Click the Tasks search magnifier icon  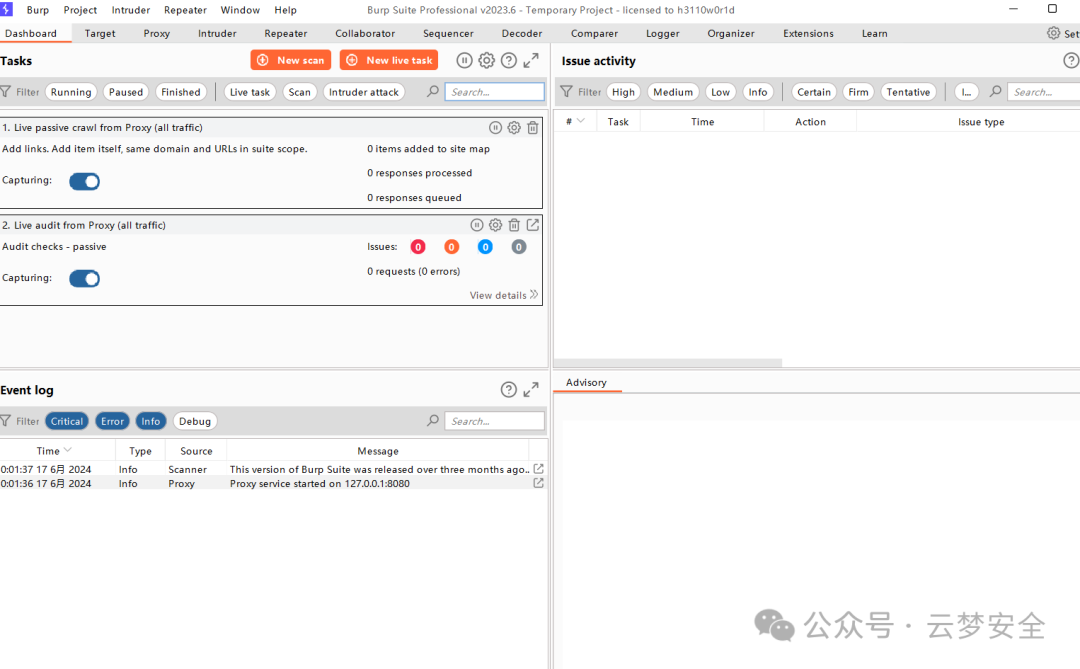433,91
